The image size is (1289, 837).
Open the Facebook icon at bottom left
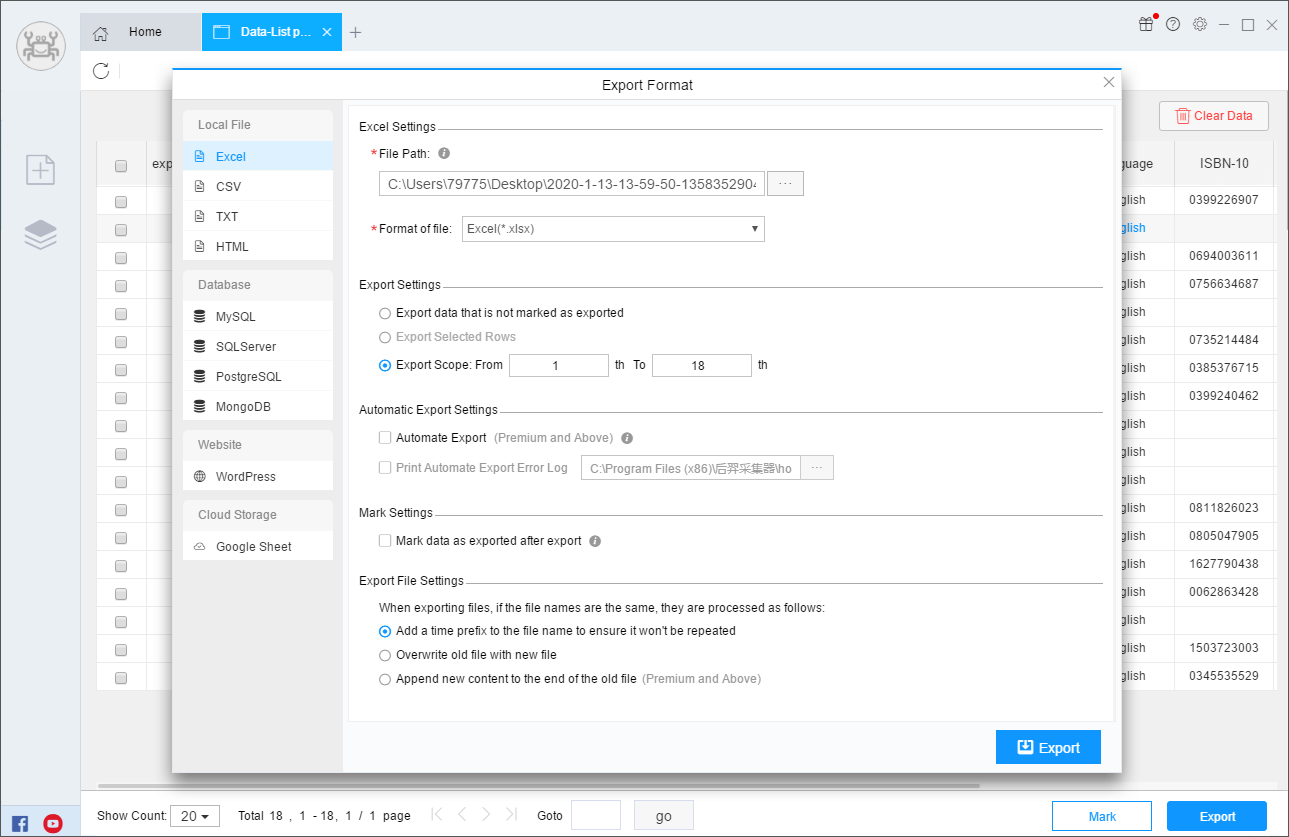coord(20,824)
